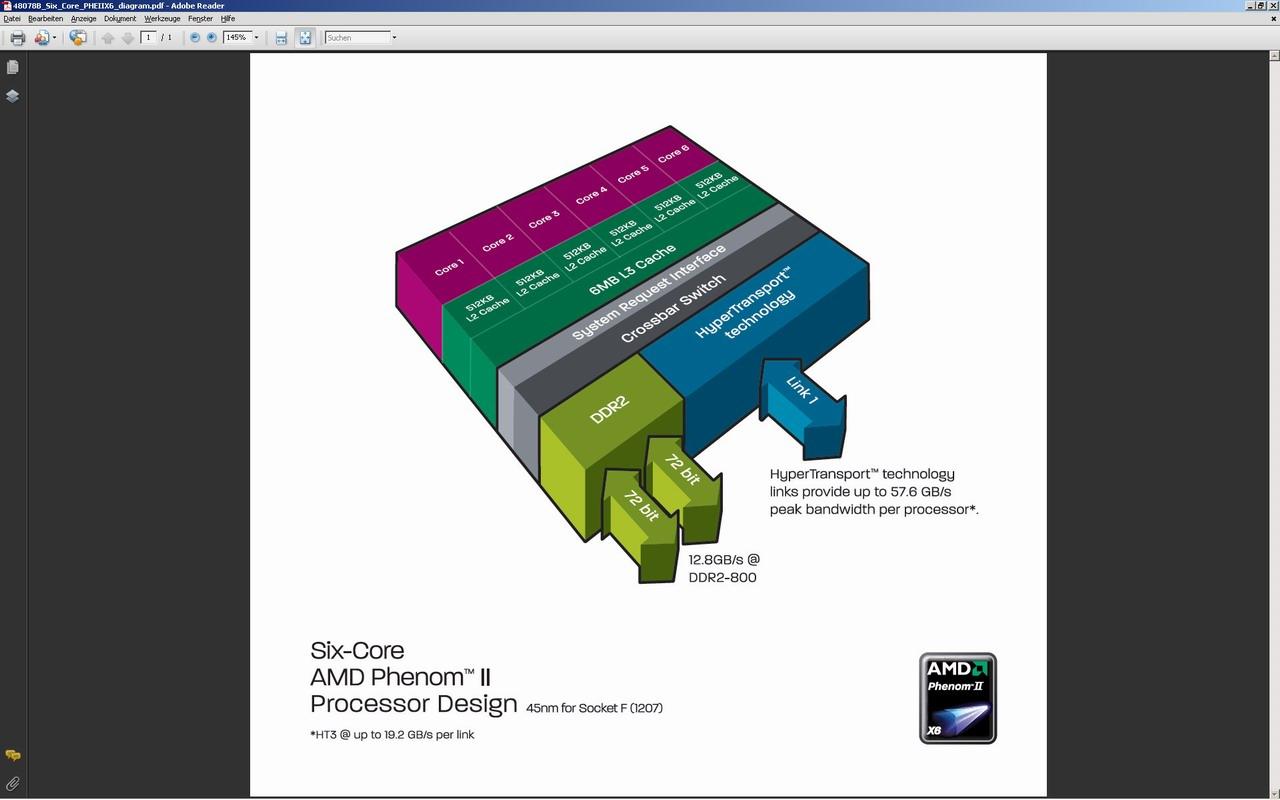Open the Fenster menu
This screenshot has height=800, width=1280.
tap(200, 19)
